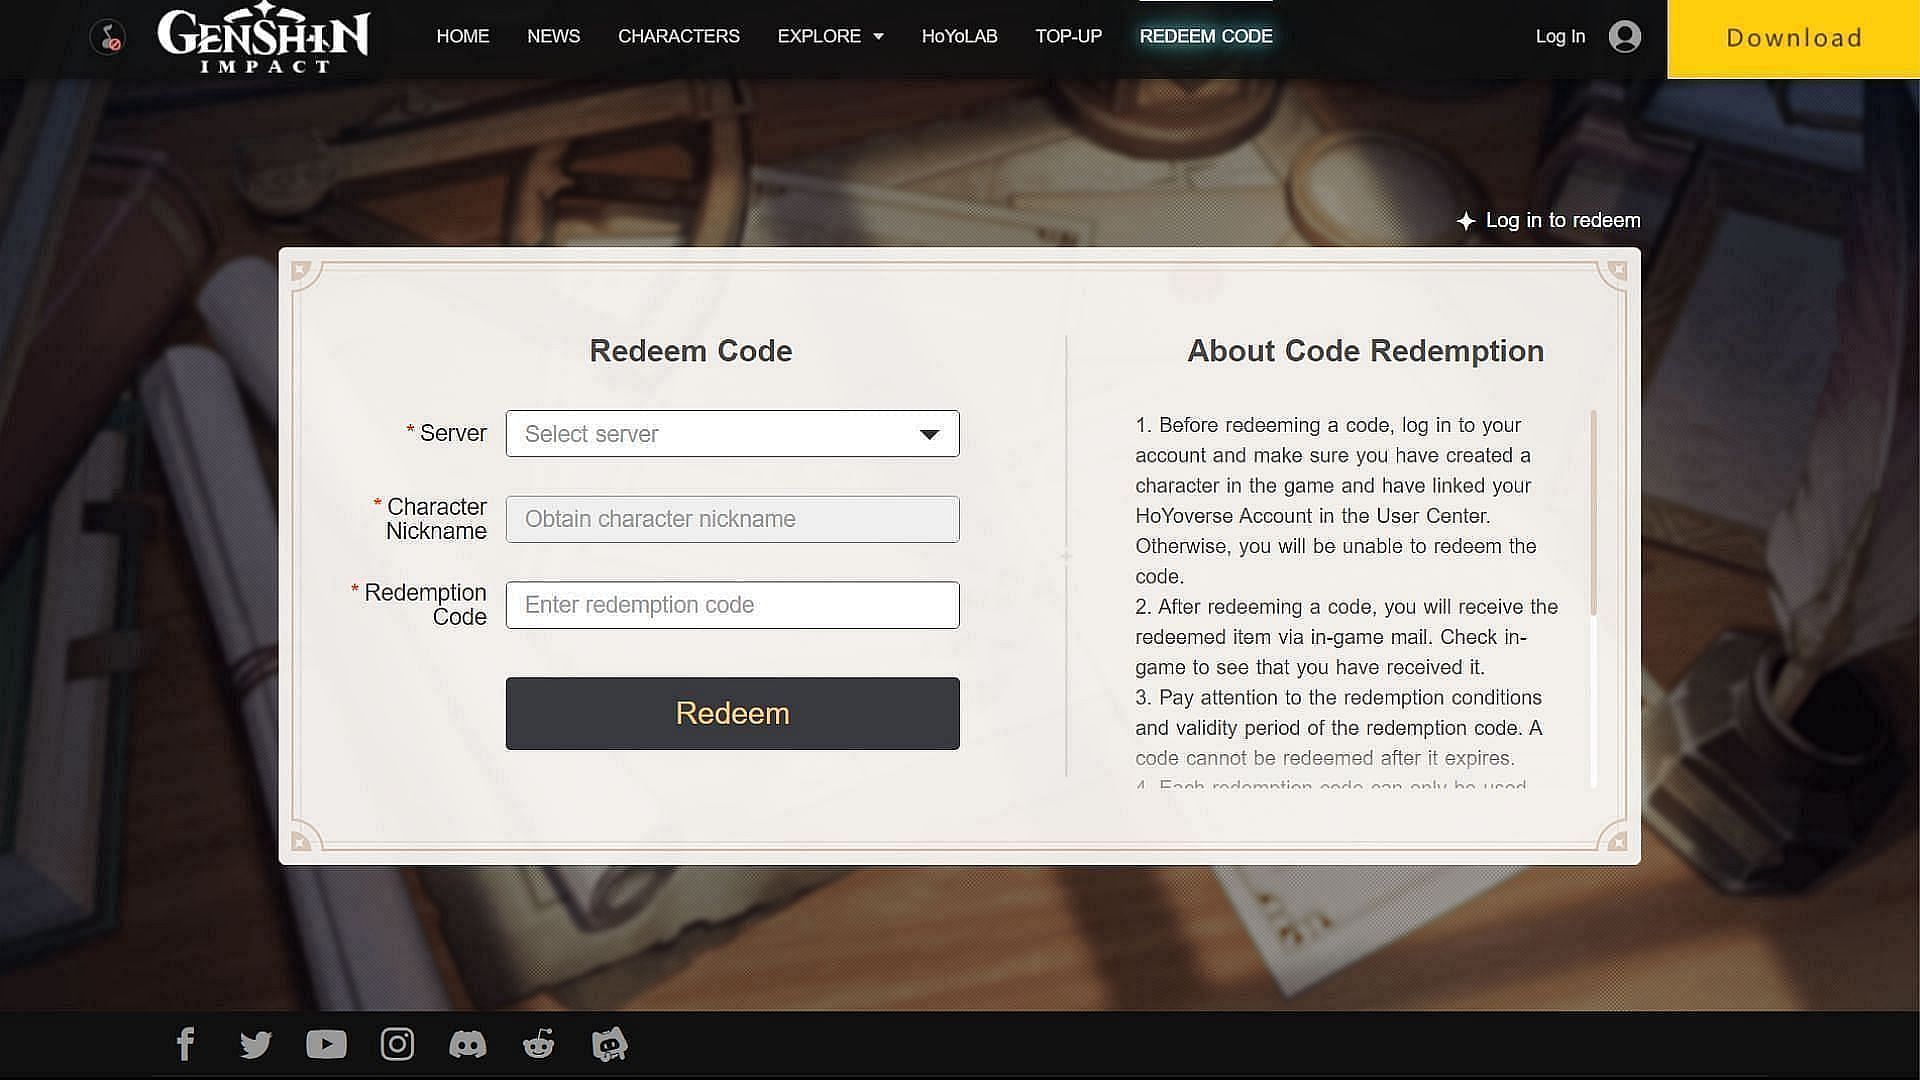
Task: Click the second Discord icon in footer
Action: coord(609,1043)
